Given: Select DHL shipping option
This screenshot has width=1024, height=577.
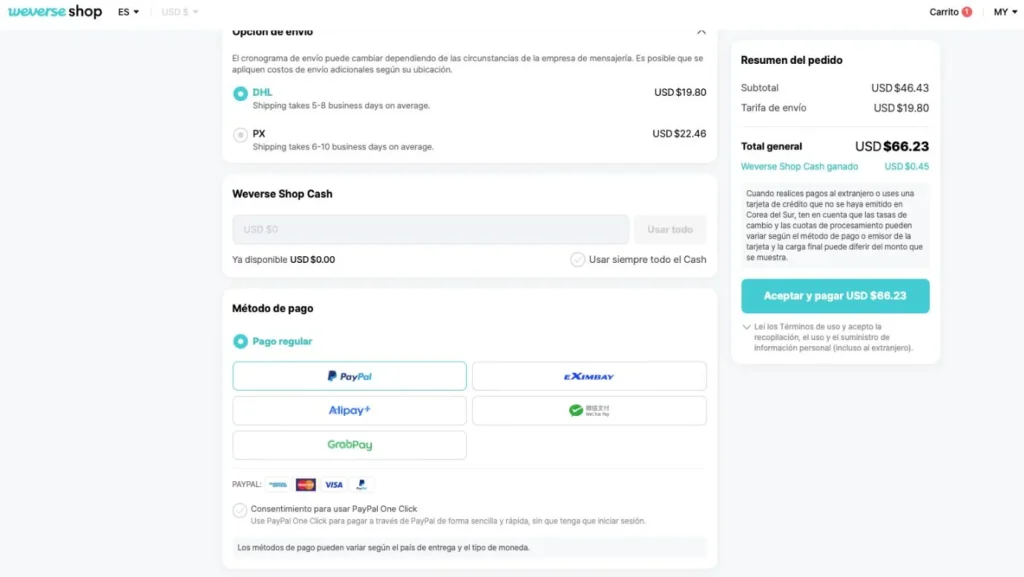Looking at the screenshot, I should [240, 93].
